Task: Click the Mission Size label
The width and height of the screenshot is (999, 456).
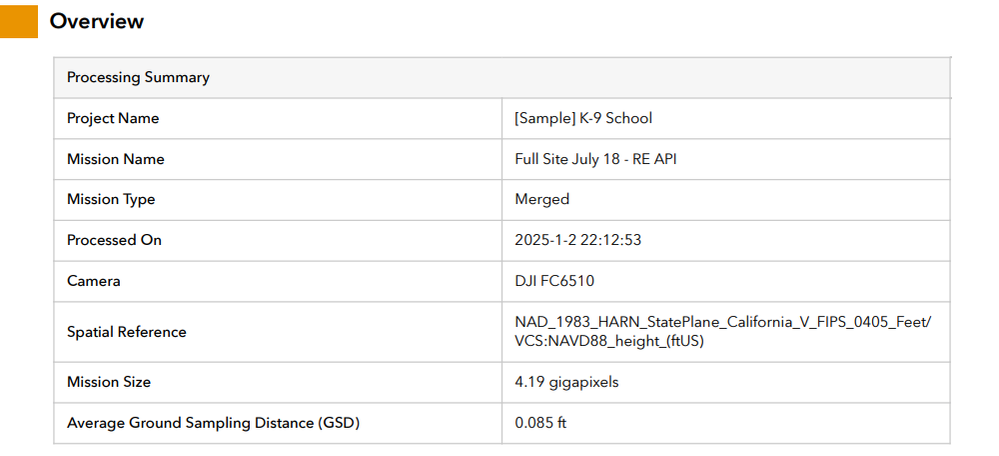Action: point(109,382)
